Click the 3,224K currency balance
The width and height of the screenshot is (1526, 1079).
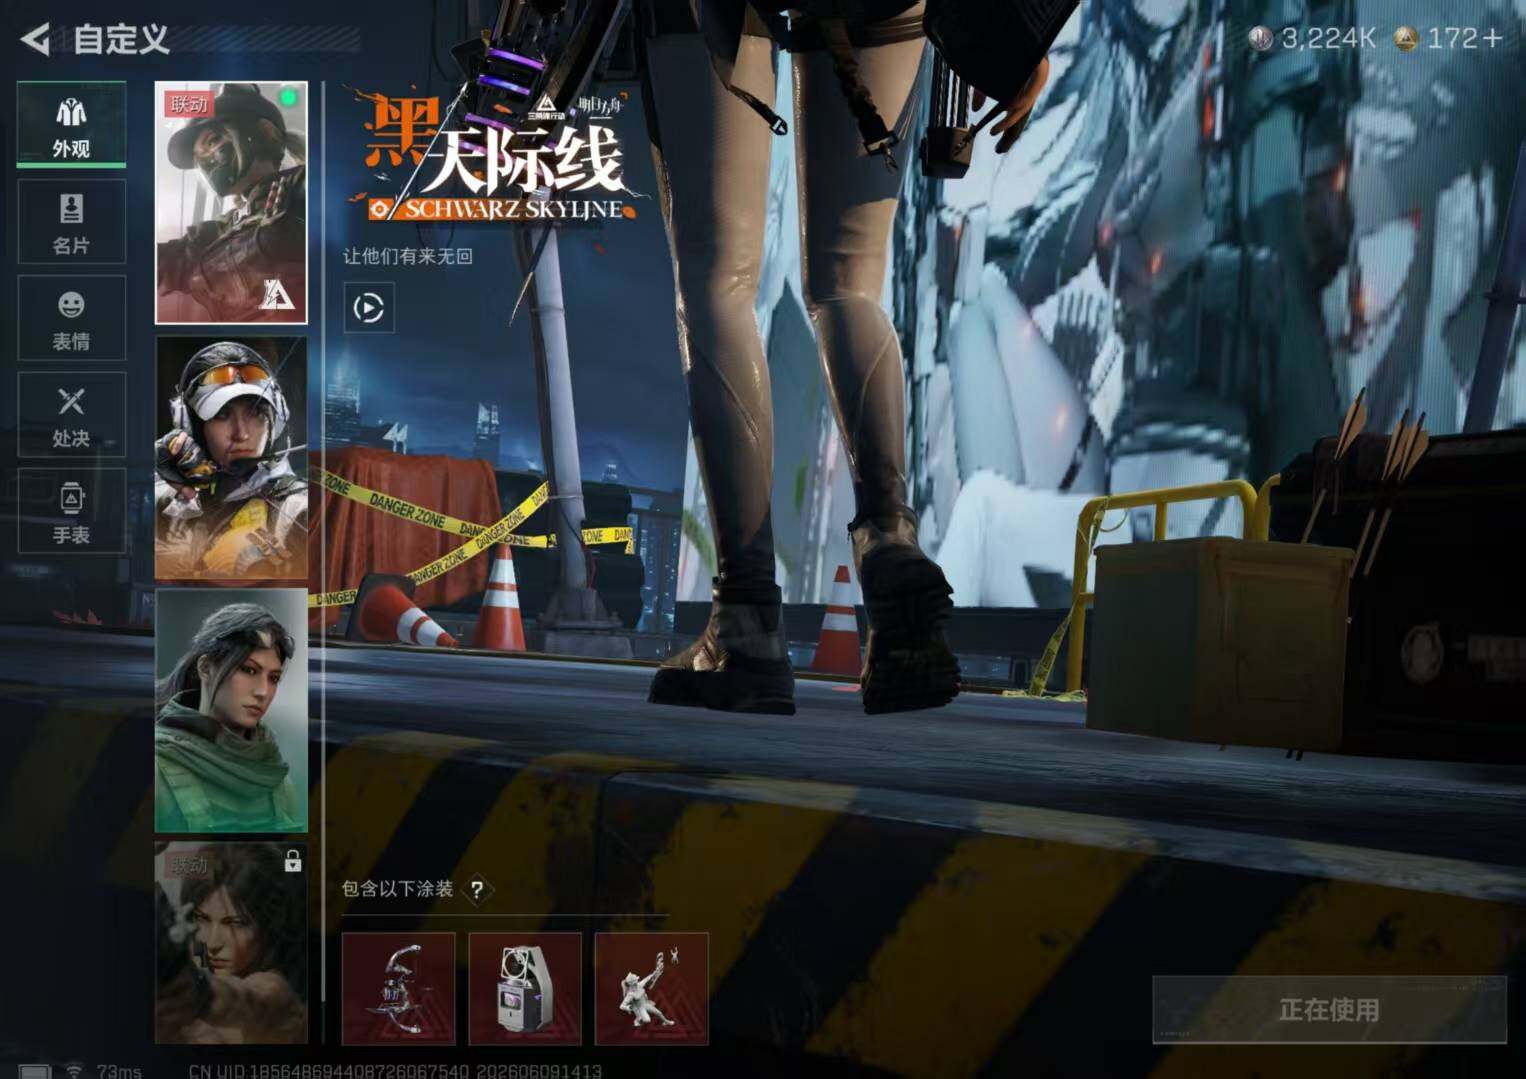point(1328,38)
